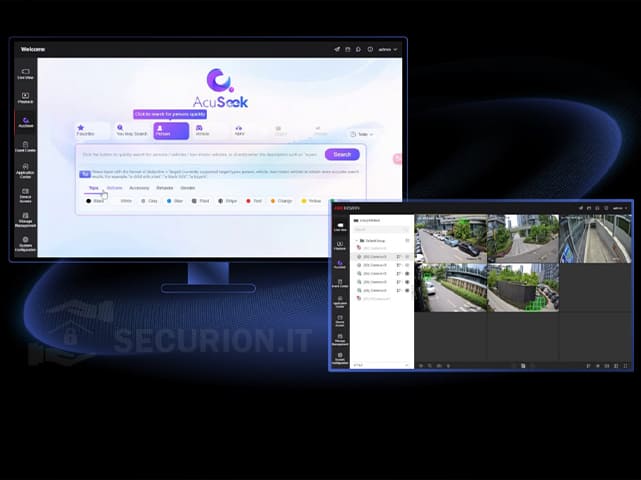Choose the Gray color option
641x480 pixels.
[x=149, y=201]
